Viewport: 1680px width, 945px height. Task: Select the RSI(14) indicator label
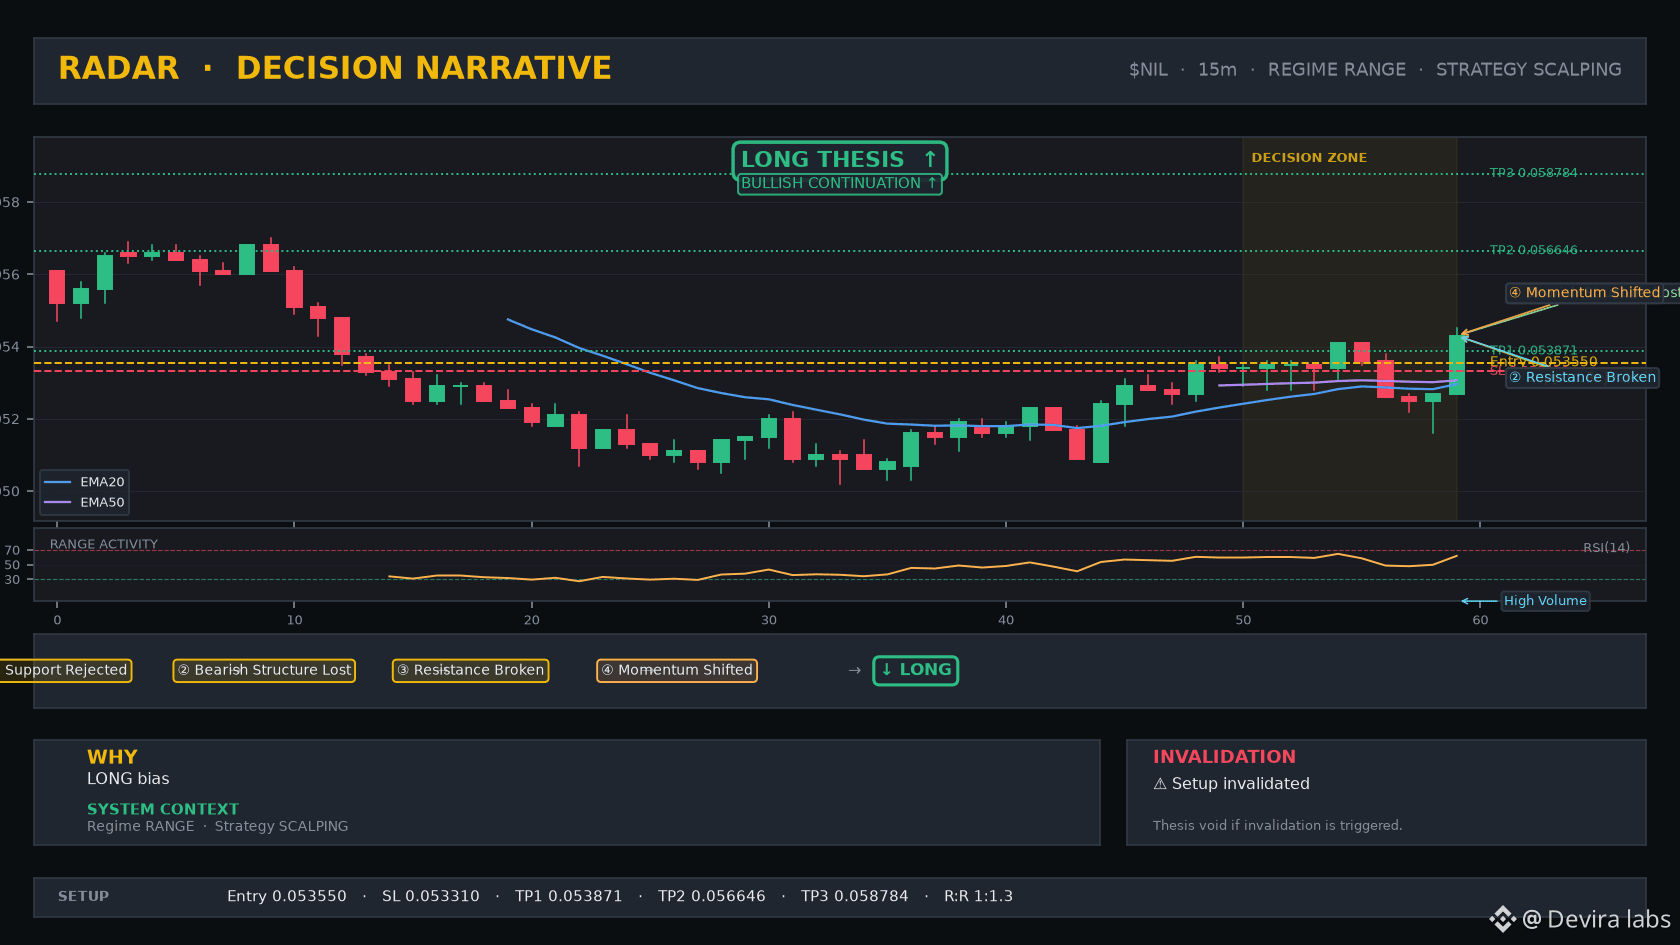tap(1606, 547)
